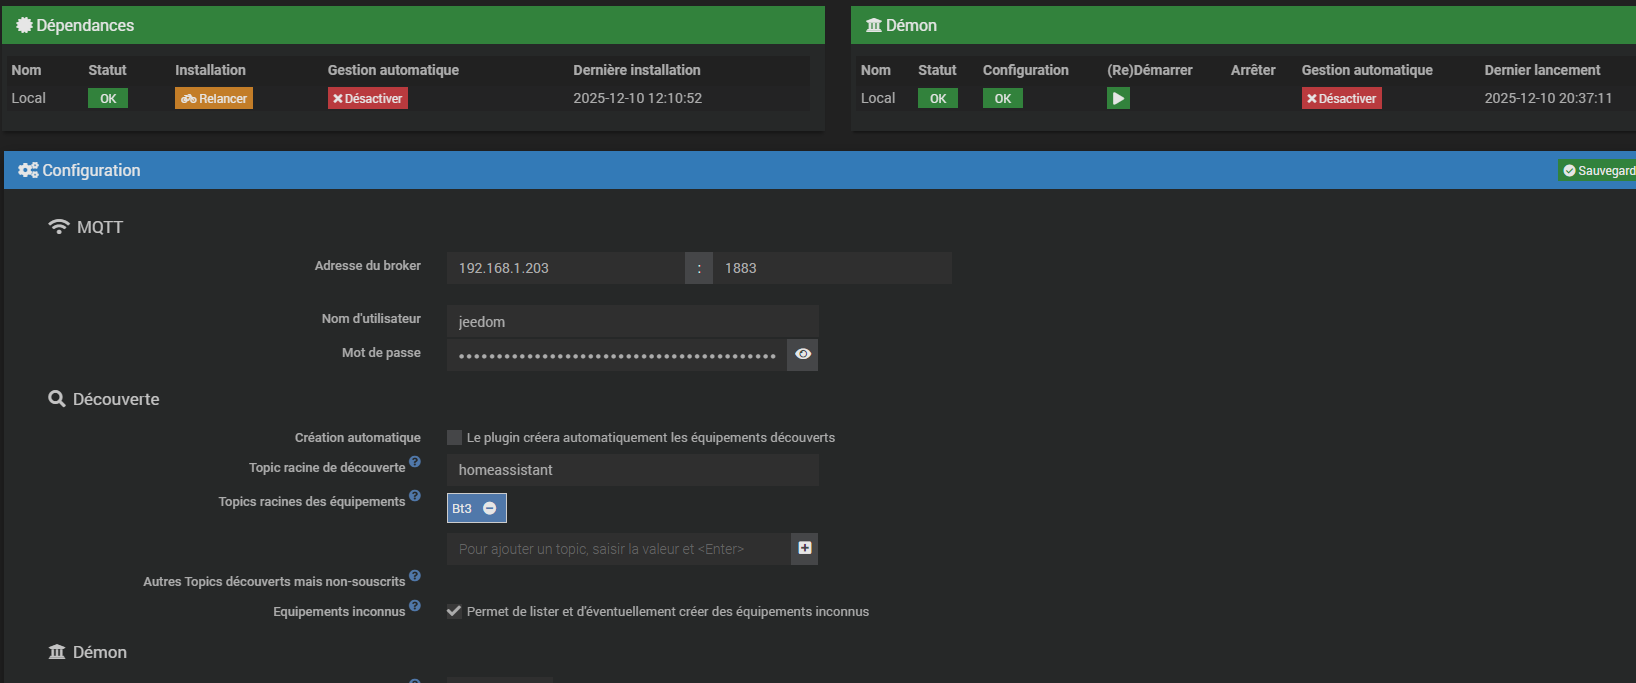Click the daemon (Re)Démarrer play icon
Image resolution: width=1636 pixels, height=683 pixels.
1118,98
